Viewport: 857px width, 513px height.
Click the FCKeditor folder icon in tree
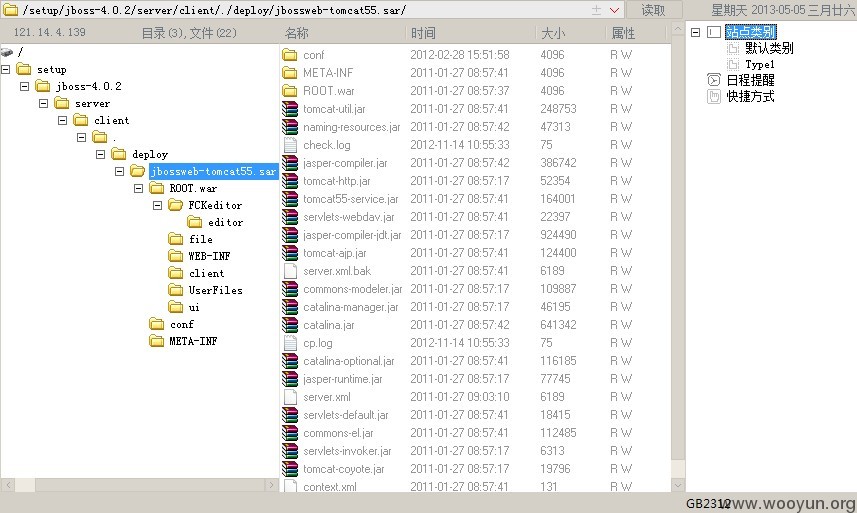click(x=175, y=205)
